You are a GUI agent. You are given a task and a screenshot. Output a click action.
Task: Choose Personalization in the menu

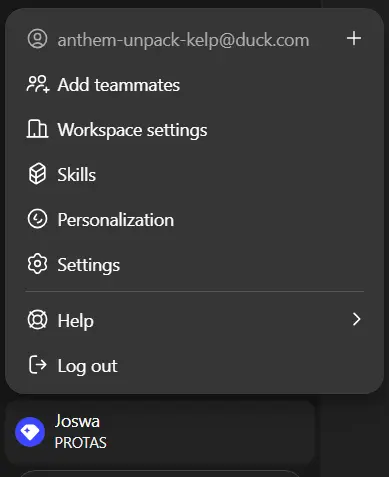[x=194, y=219]
